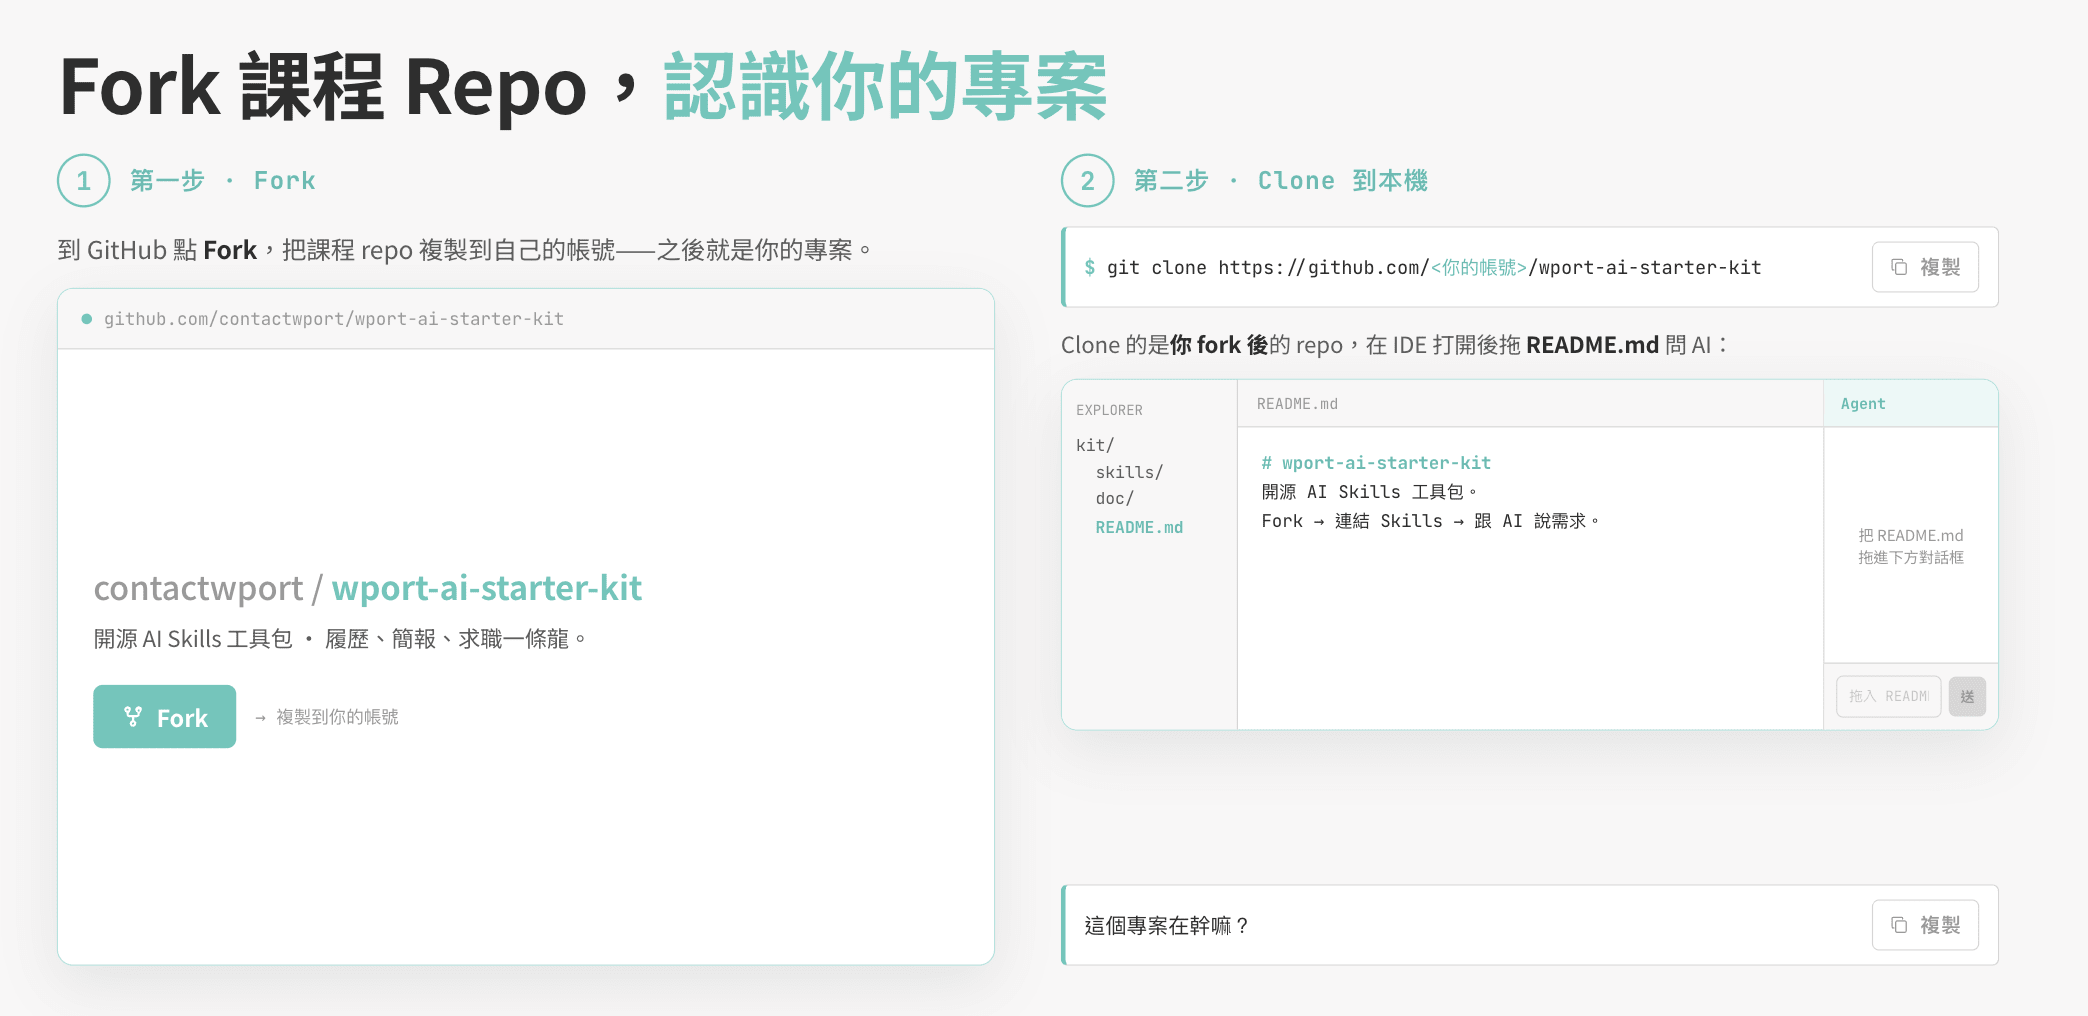Image resolution: width=2088 pixels, height=1016 pixels.
Task: Click the "這個專案在幹嘛？" prompt text
Action: click(x=1167, y=926)
